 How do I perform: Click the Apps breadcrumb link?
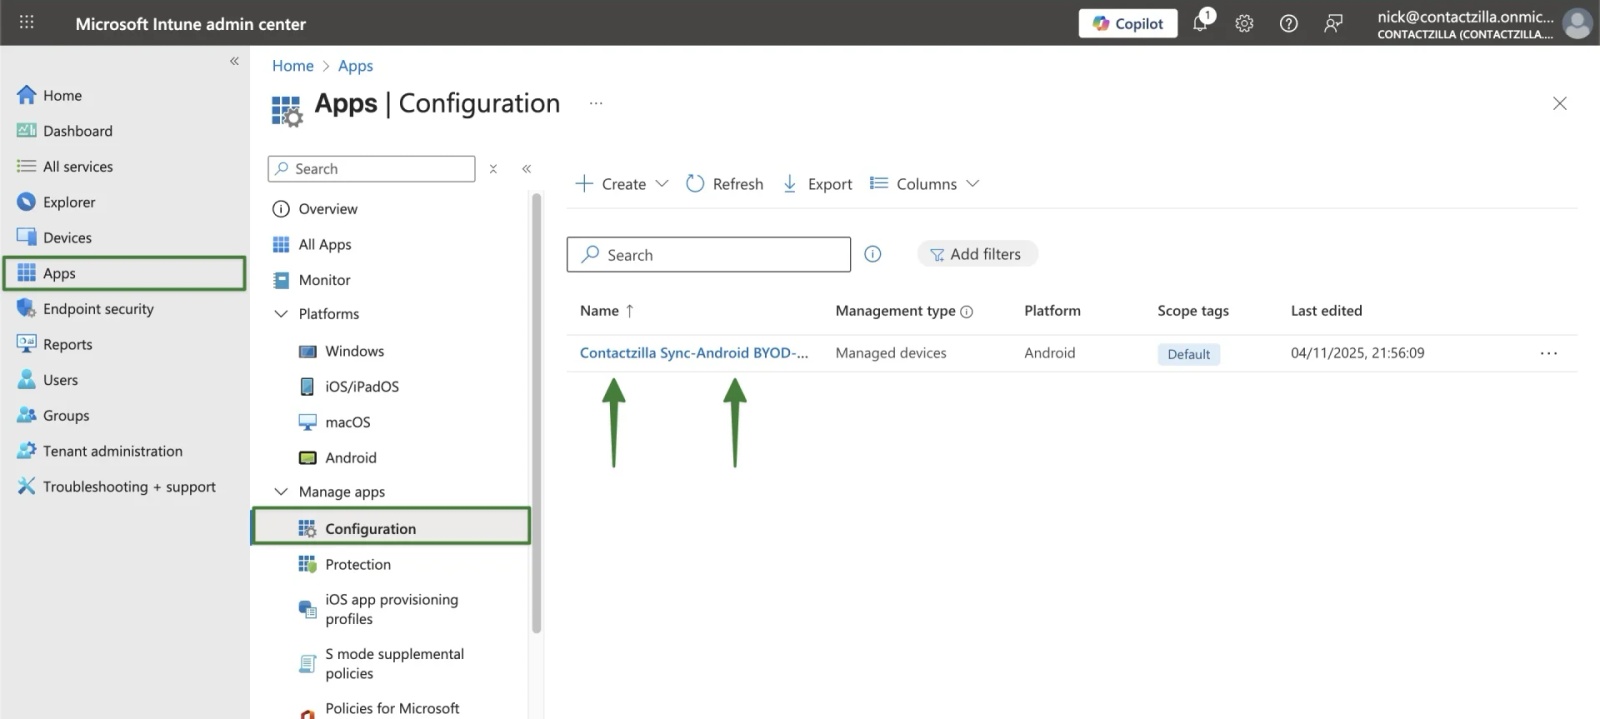click(355, 65)
